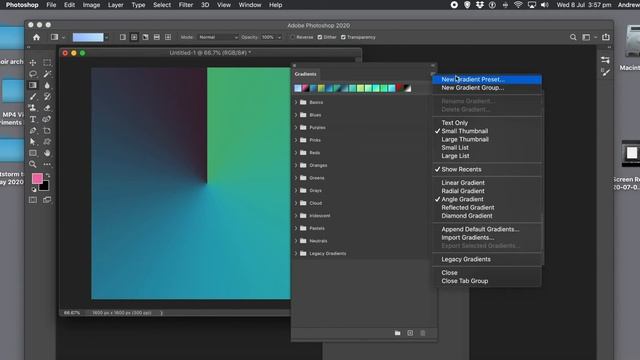
Task: Click the pink foreground color swatch
Action: (37, 178)
